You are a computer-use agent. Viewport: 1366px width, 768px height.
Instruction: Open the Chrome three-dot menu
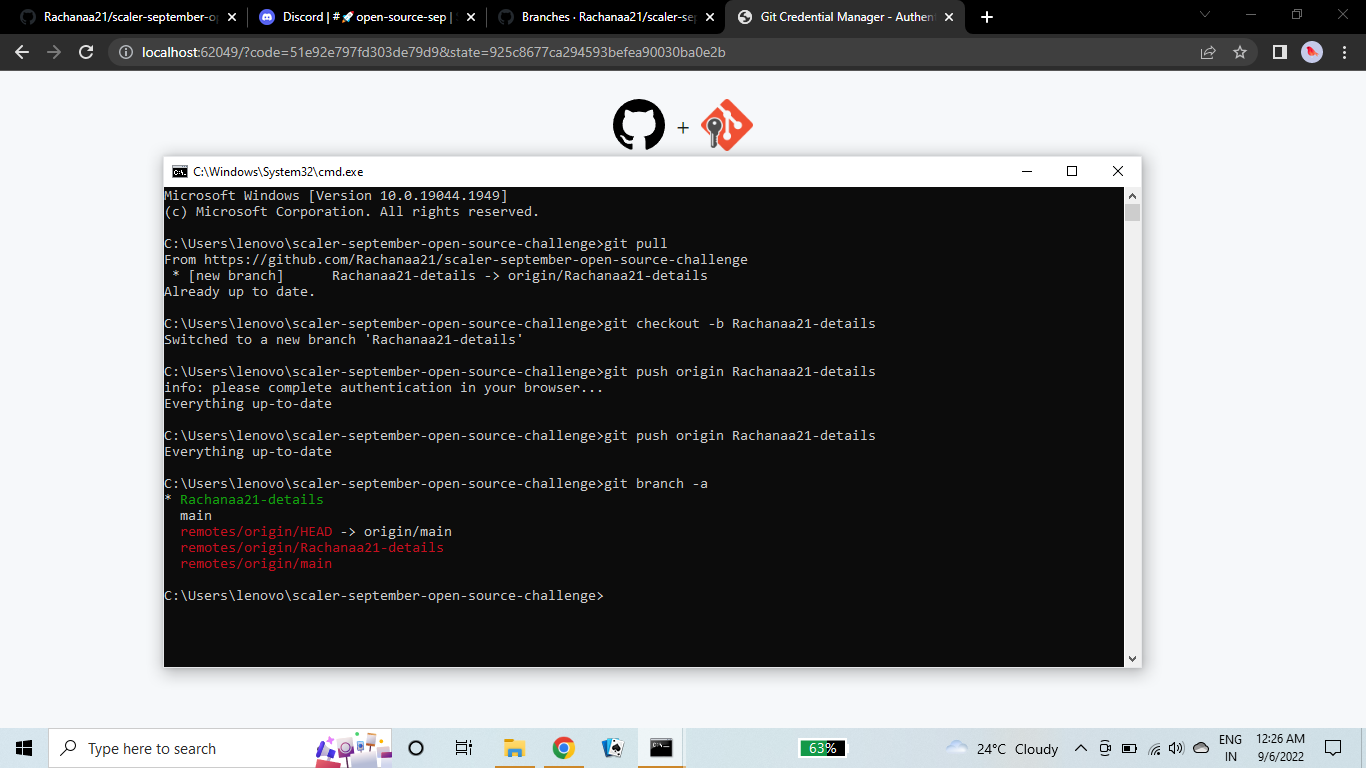[x=1343, y=52]
